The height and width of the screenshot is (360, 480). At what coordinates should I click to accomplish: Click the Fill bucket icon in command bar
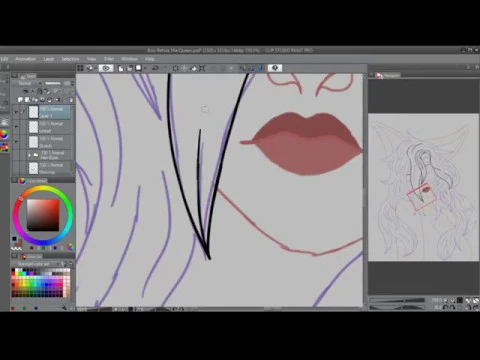(193, 68)
